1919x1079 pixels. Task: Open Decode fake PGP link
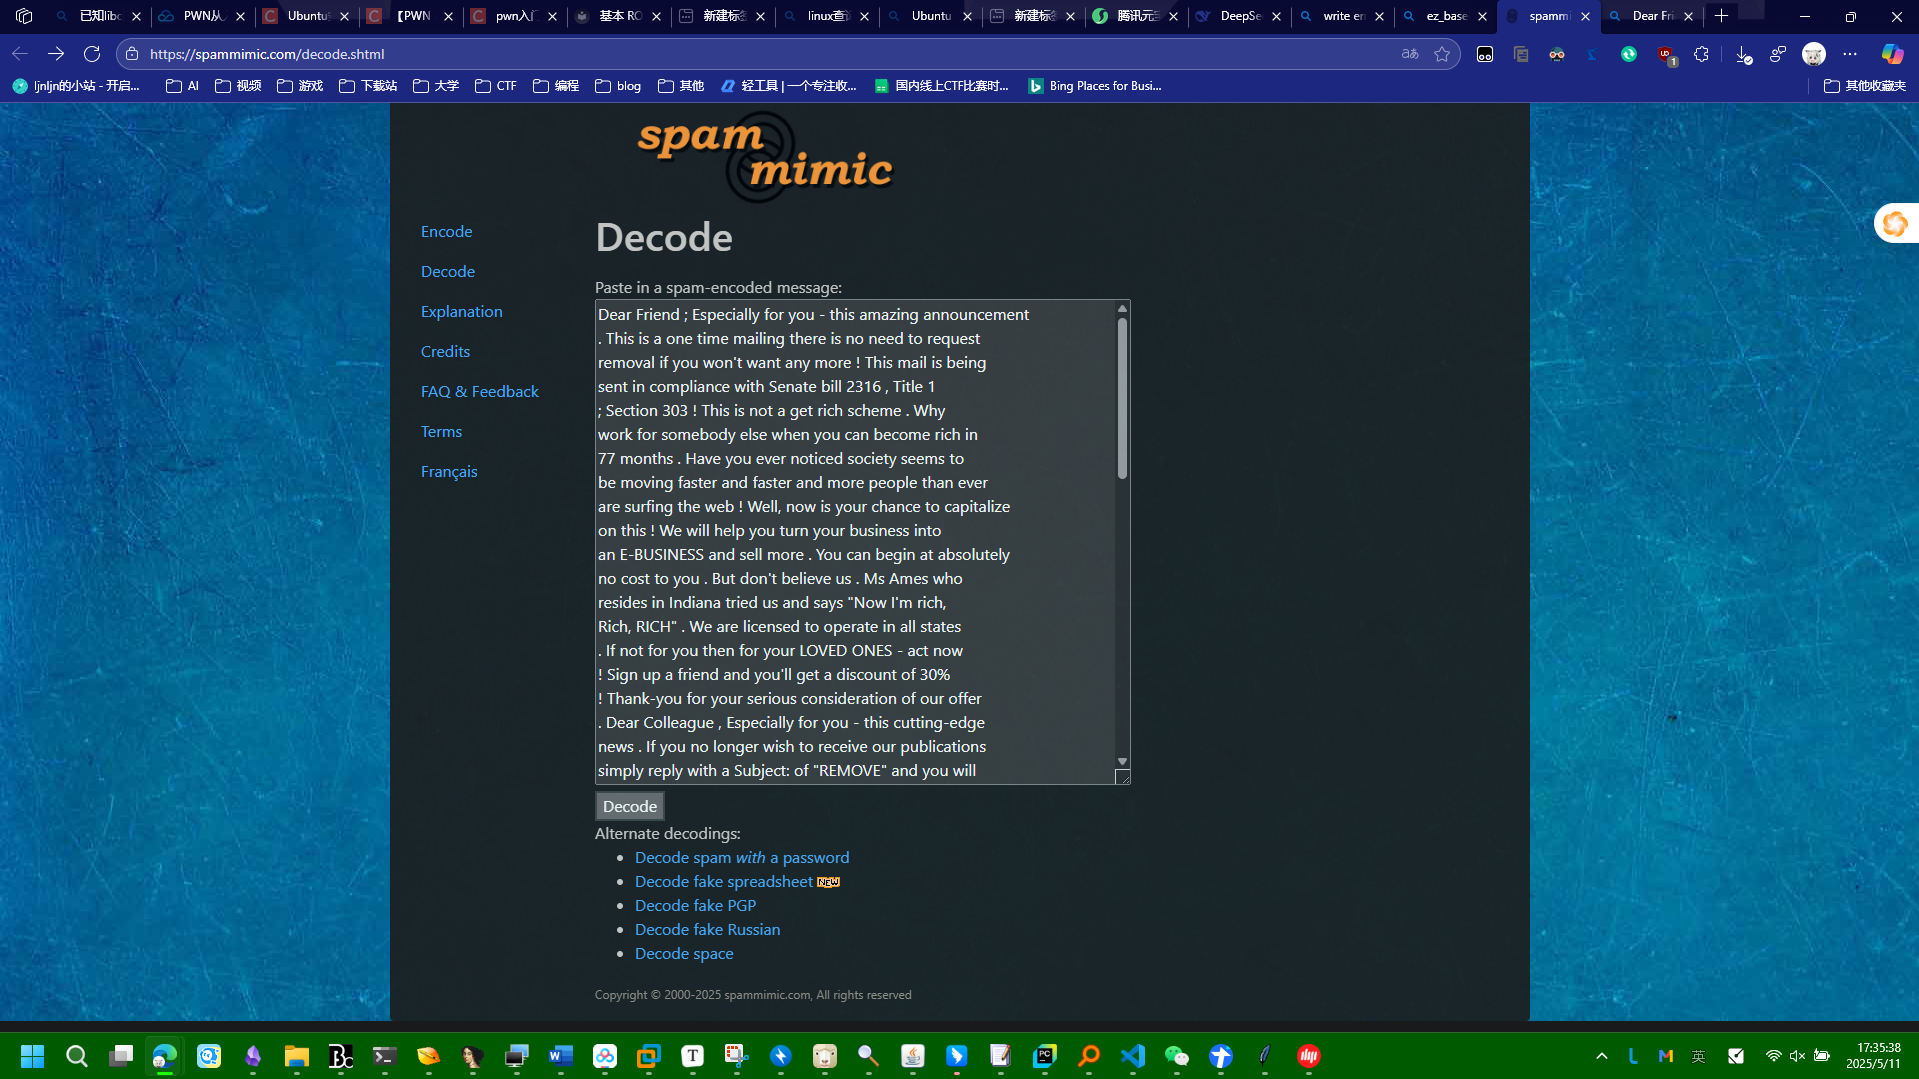click(x=695, y=905)
